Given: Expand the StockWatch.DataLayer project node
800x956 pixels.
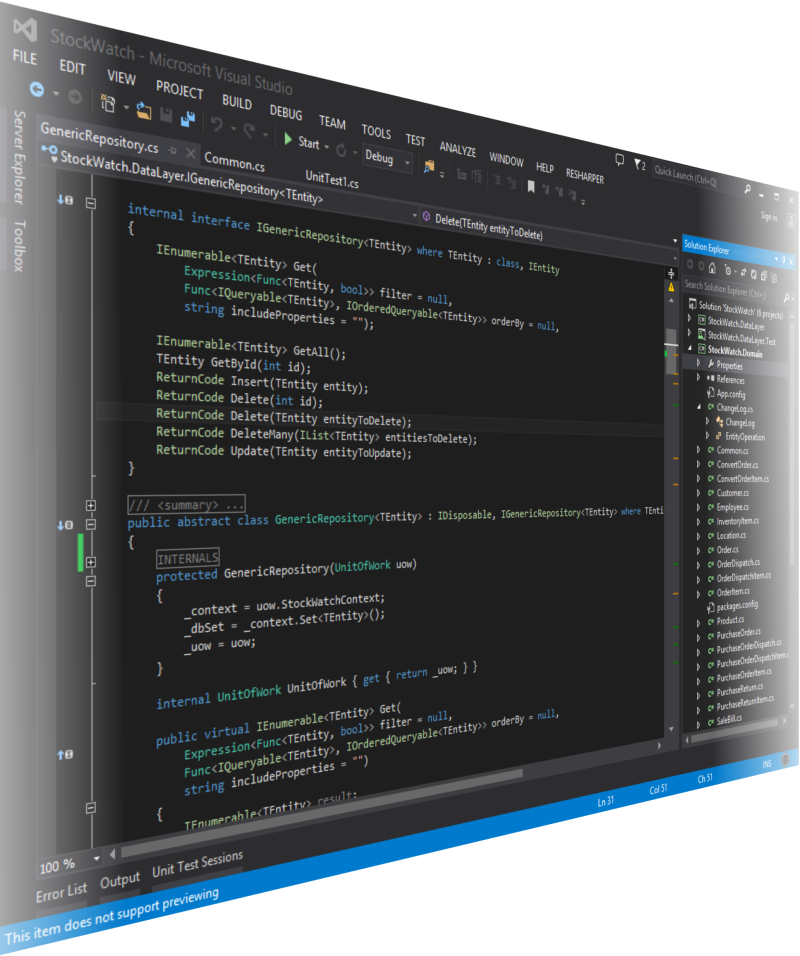Looking at the screenshot, I should [690, 318].
